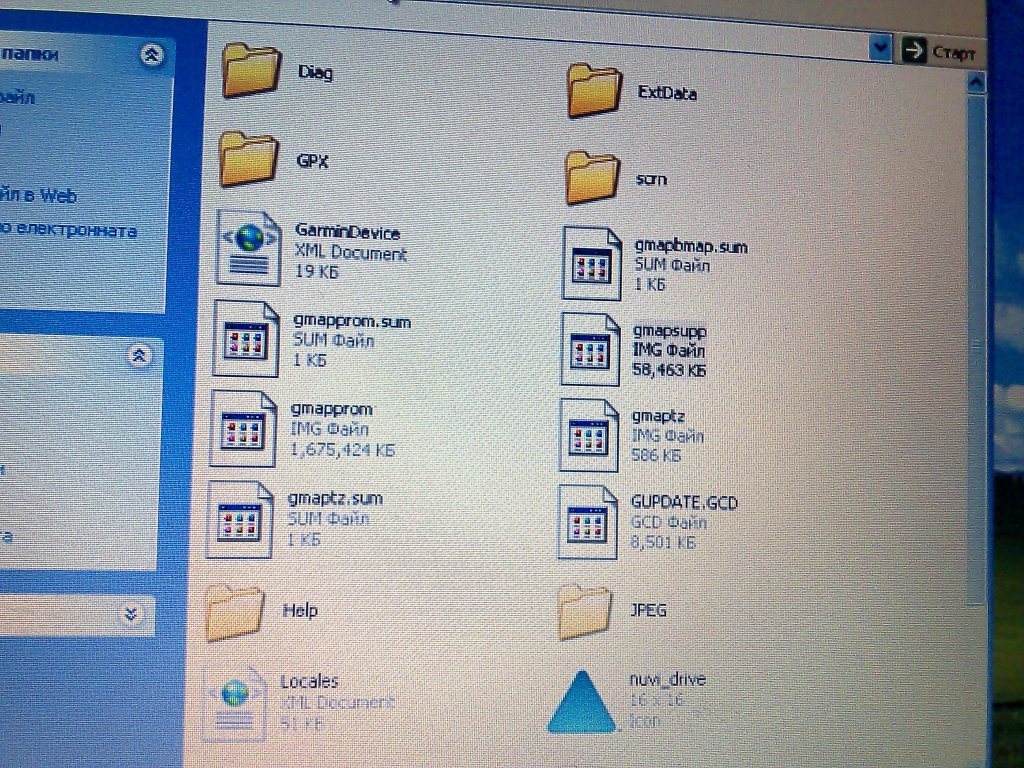1024x768 pixels.
Task: Open the Diag folder icon
Action: click(251, 70)
